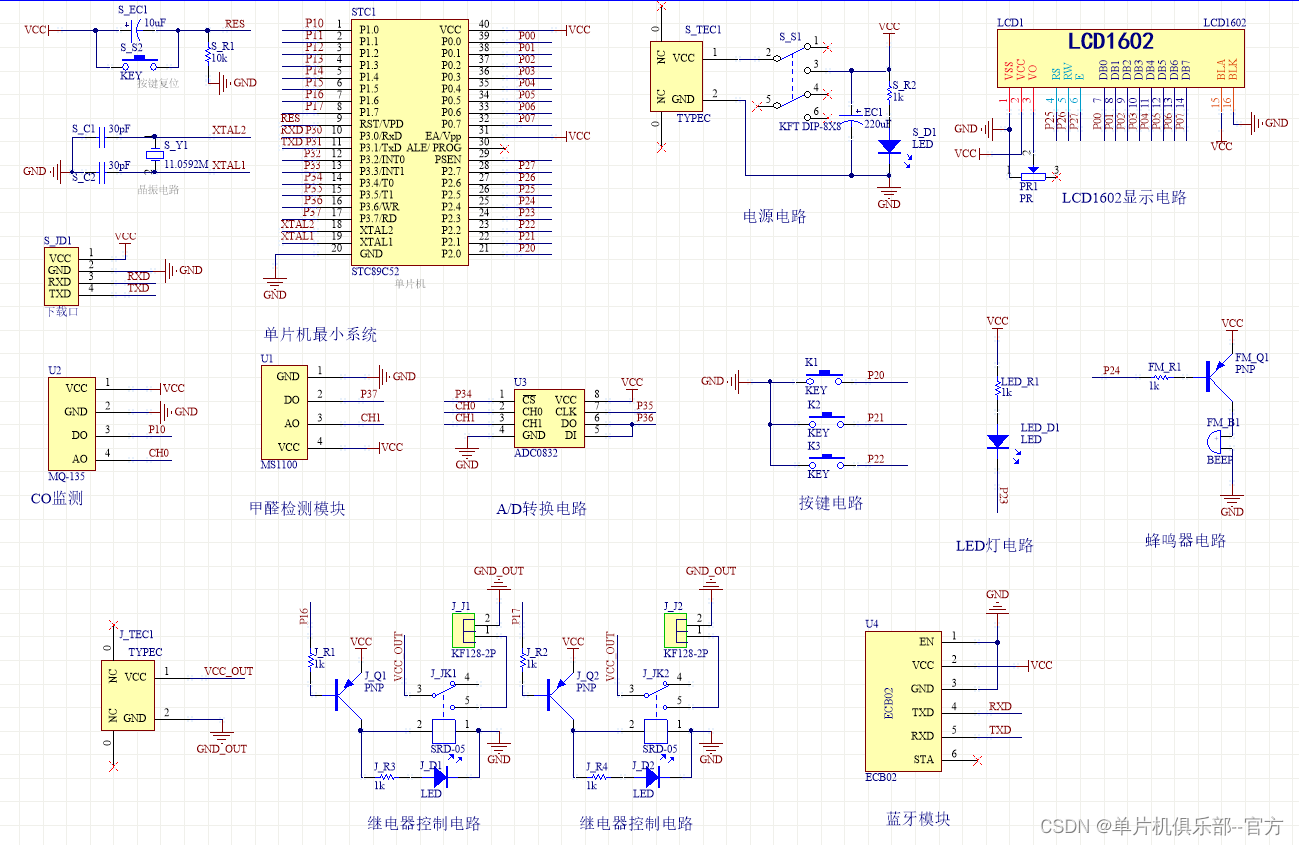Select the J_J1 KF128-2P terminal block

(465, 630)
